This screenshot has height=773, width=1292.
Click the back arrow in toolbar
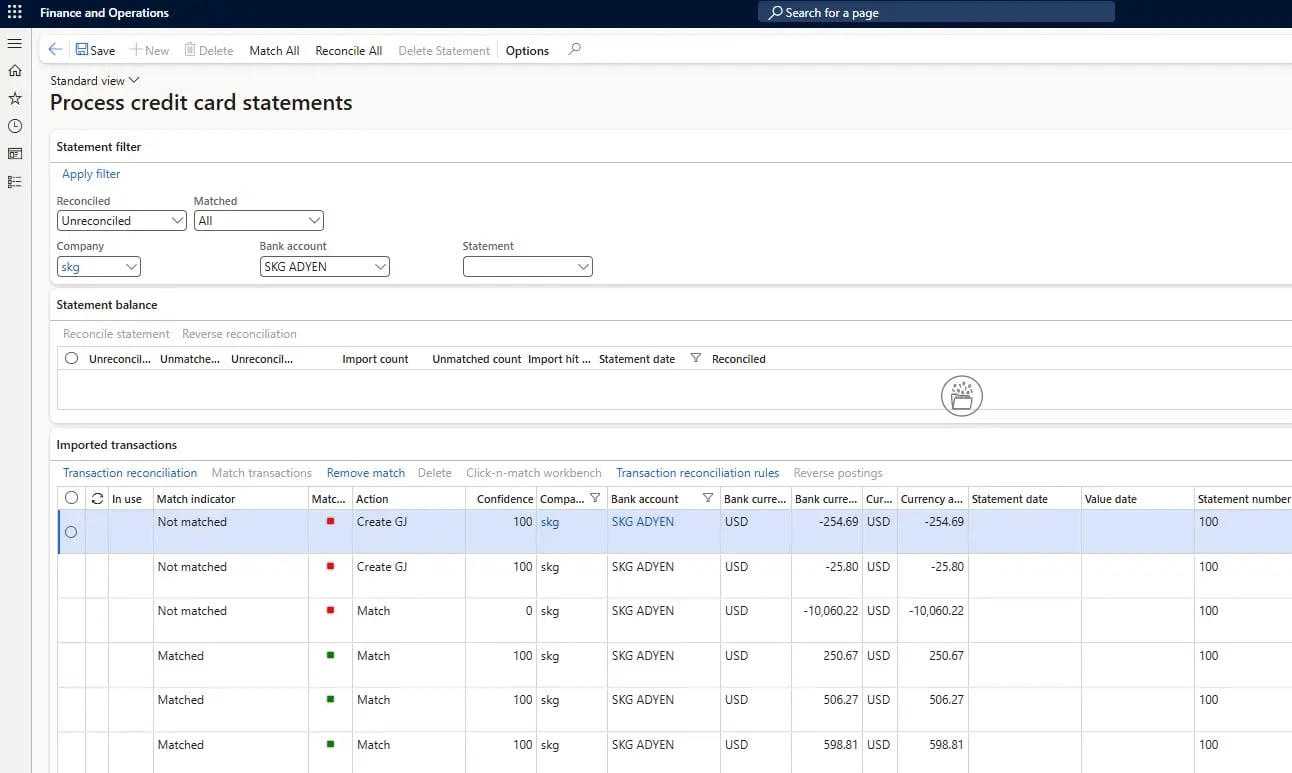click(55, 50)
